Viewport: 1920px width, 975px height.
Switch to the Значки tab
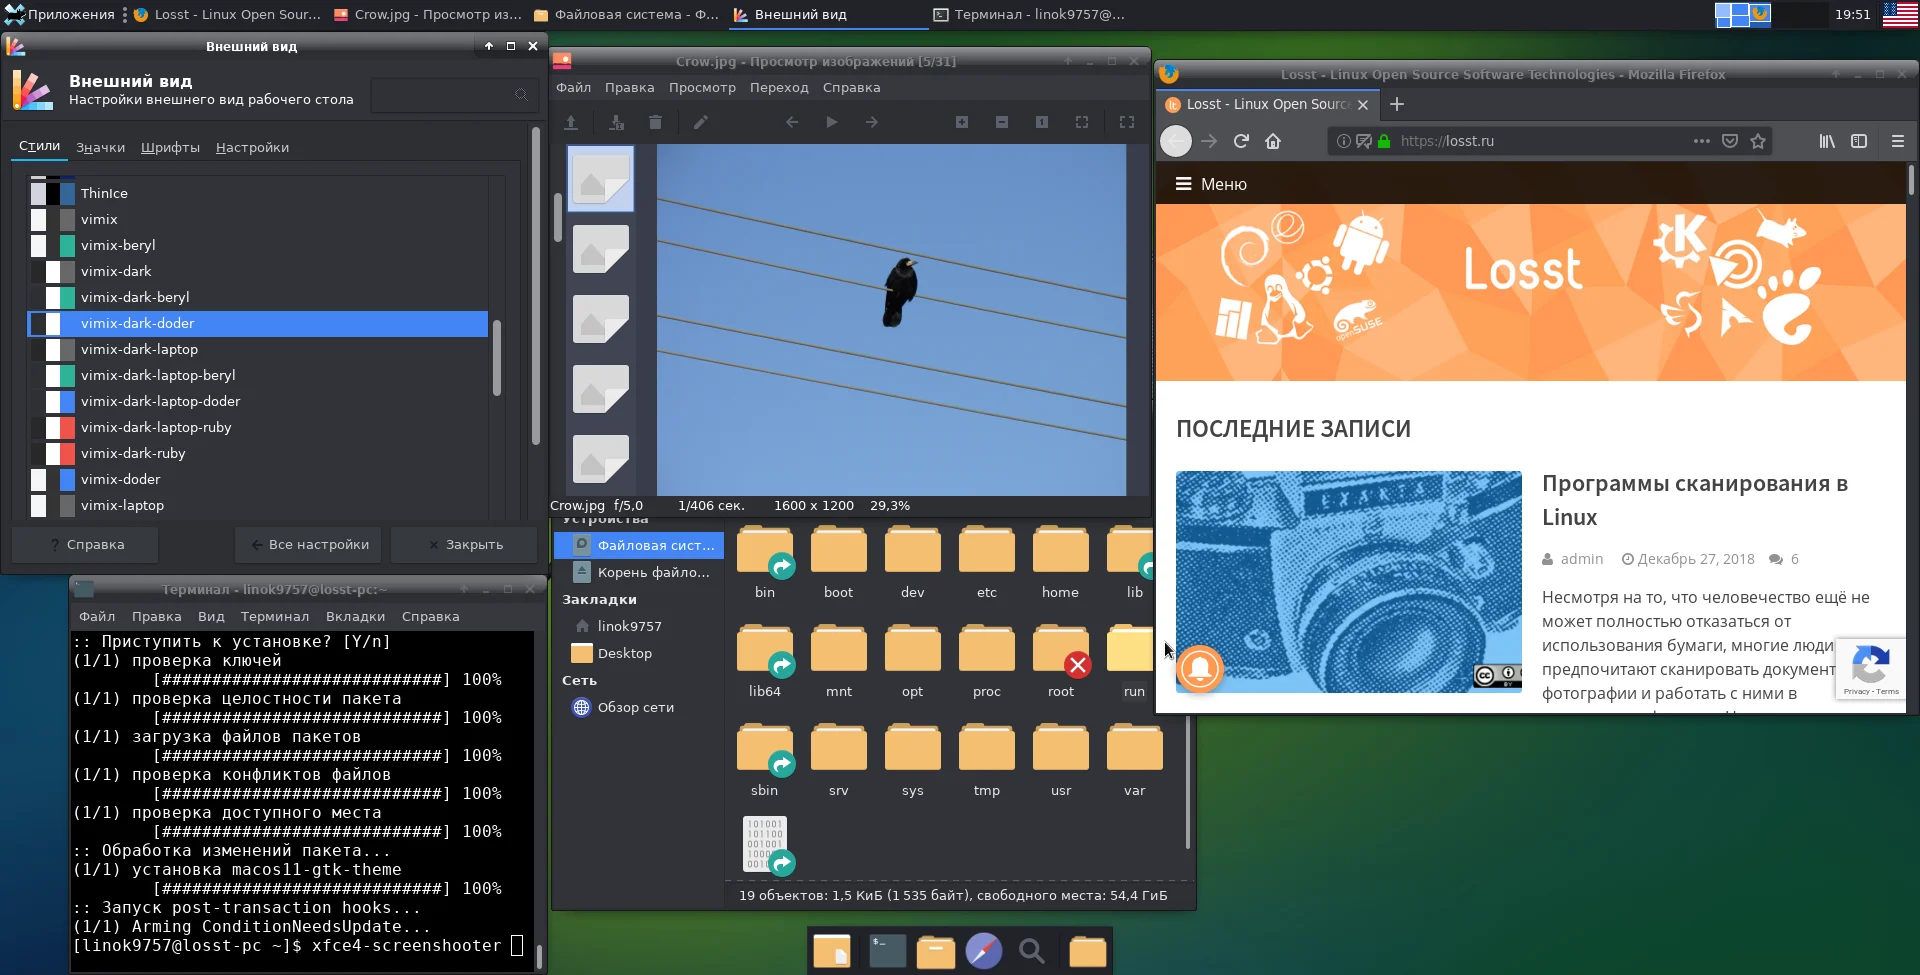100,147
